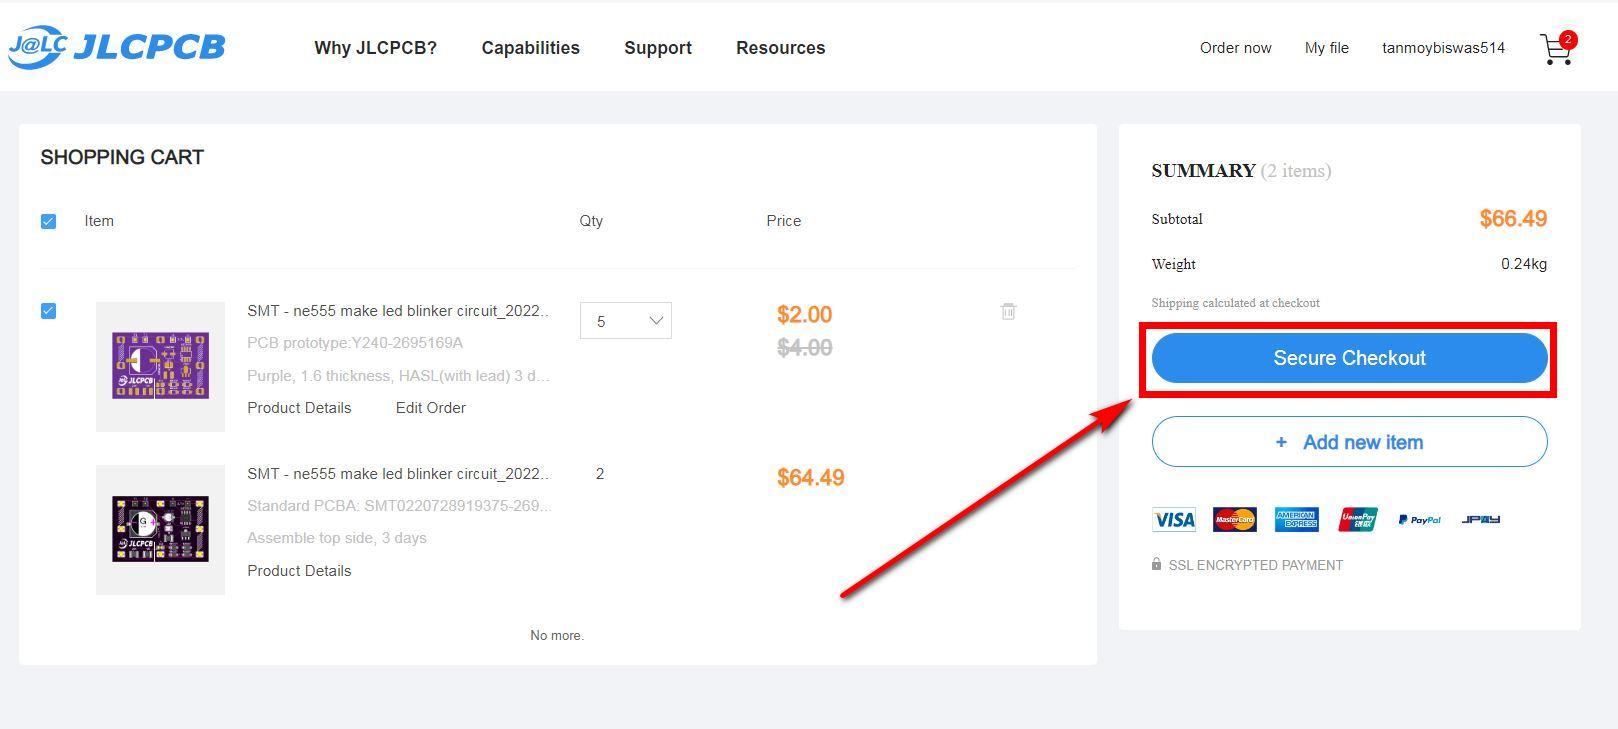Open My file page
This screenshot has width=1618, height=729.
[1327, 48]
